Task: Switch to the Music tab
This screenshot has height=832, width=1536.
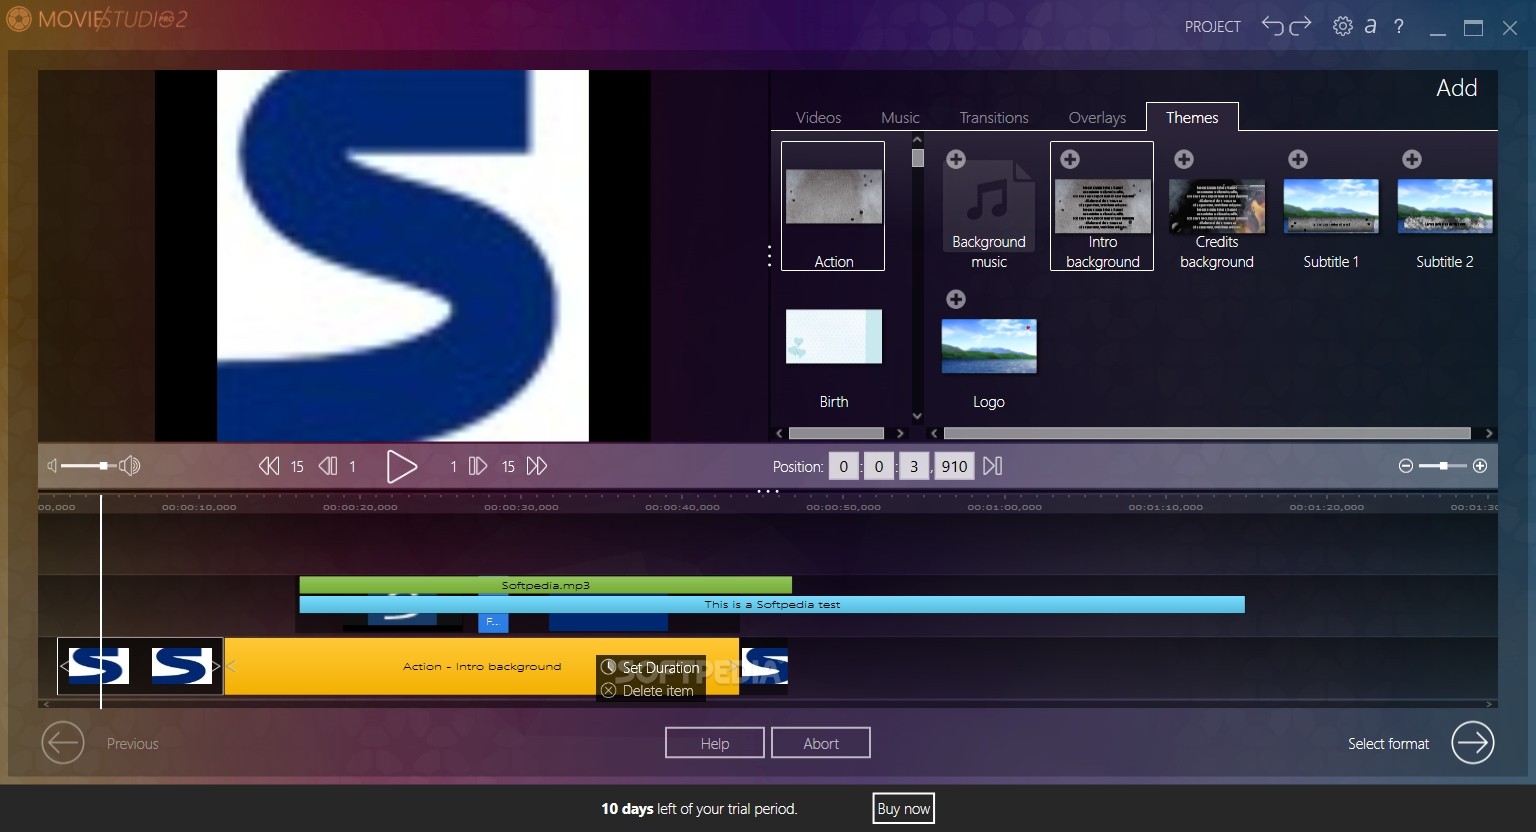Action: pos(900,117)
